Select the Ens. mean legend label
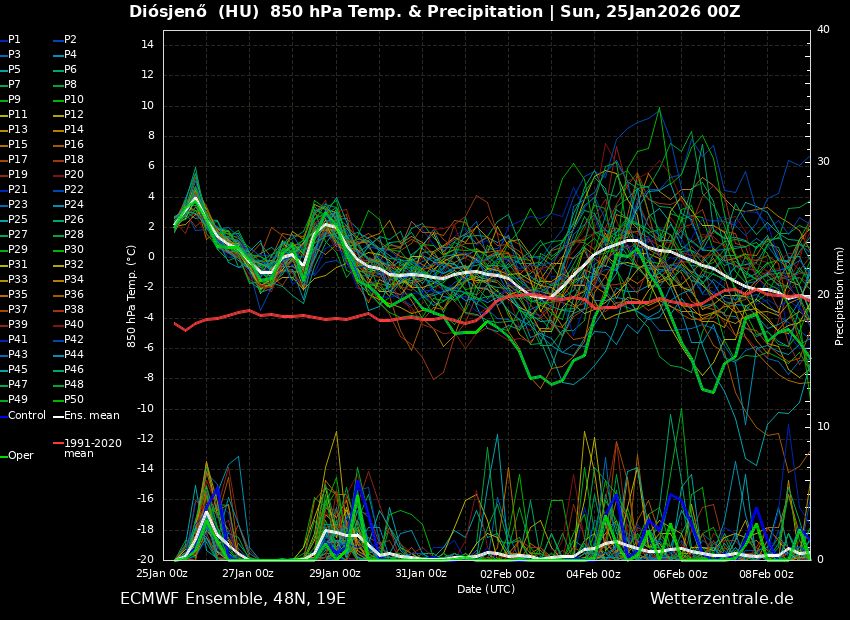This screenshot has height=620, width=850. point(92,416)
